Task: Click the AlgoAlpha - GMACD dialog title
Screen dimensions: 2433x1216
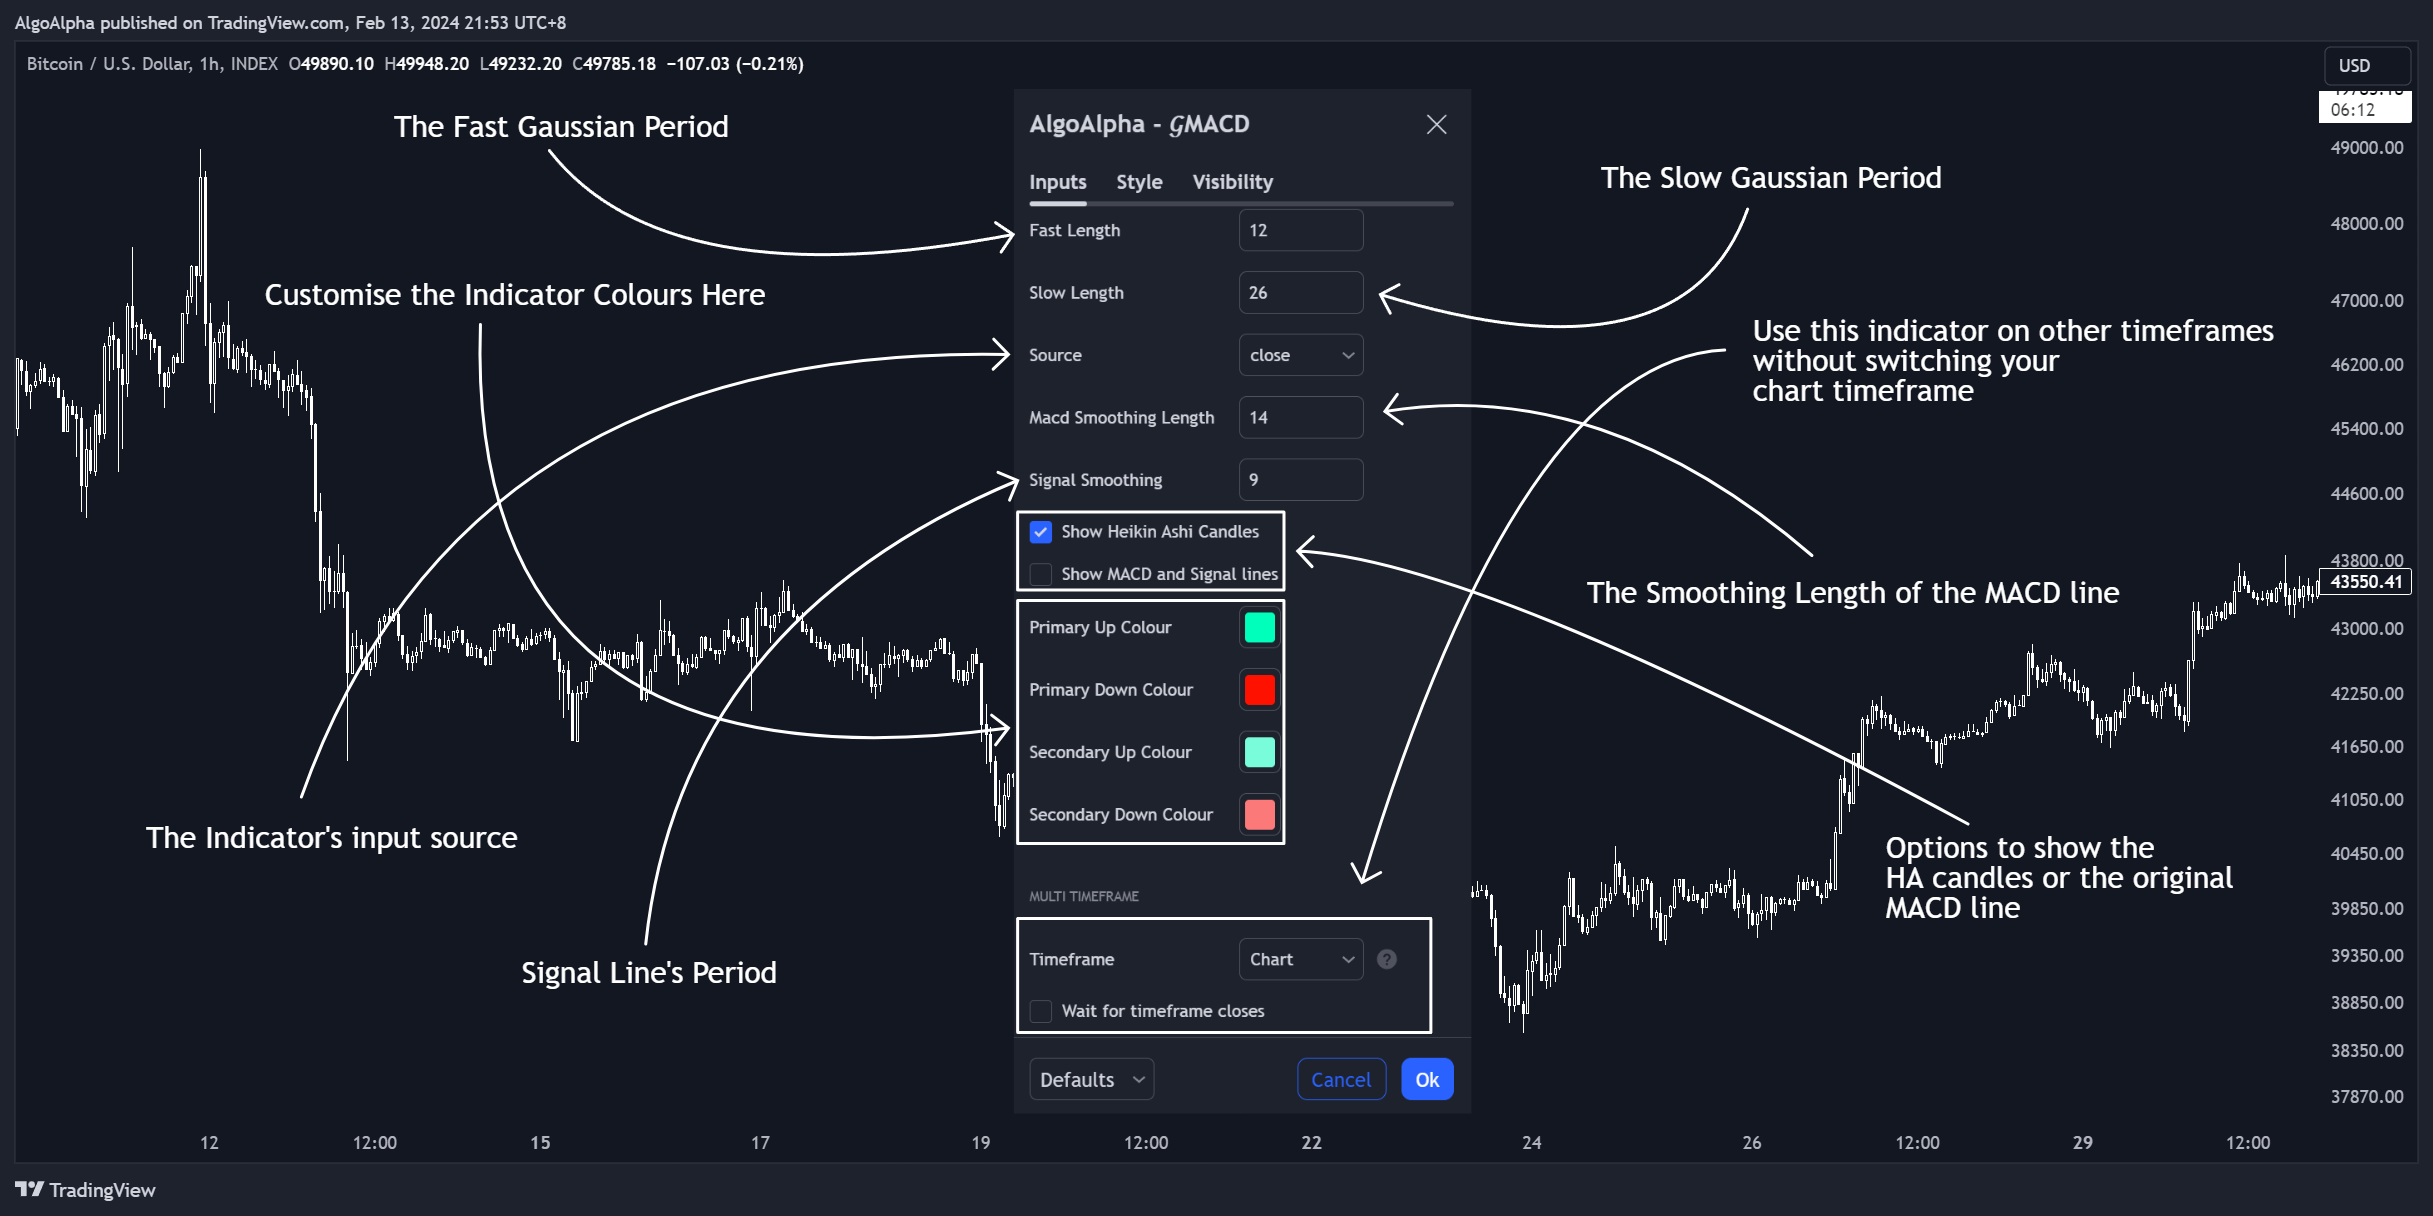Action: click(1139, 124)
